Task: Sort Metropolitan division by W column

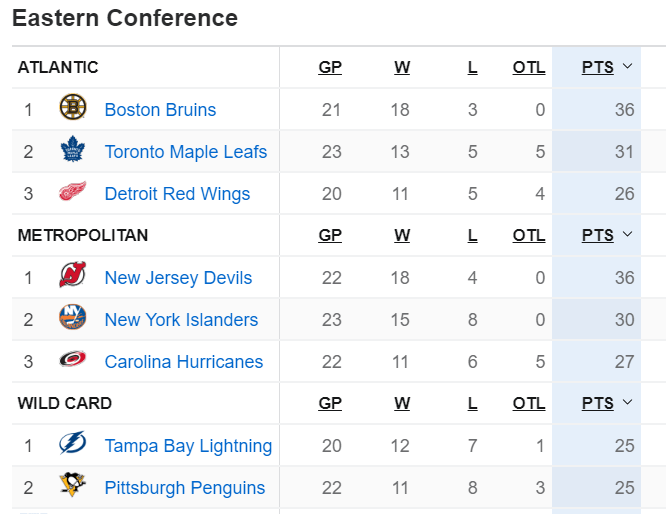Action: coord(402,236)
